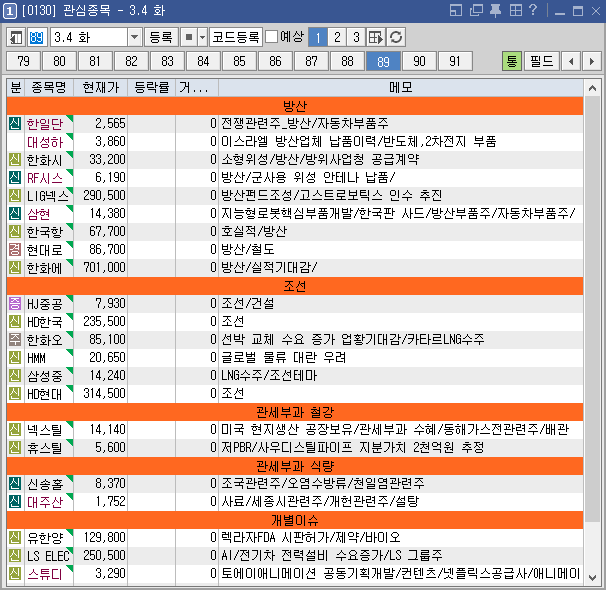Expand the dropdown next to square icon

coord(203,37)
